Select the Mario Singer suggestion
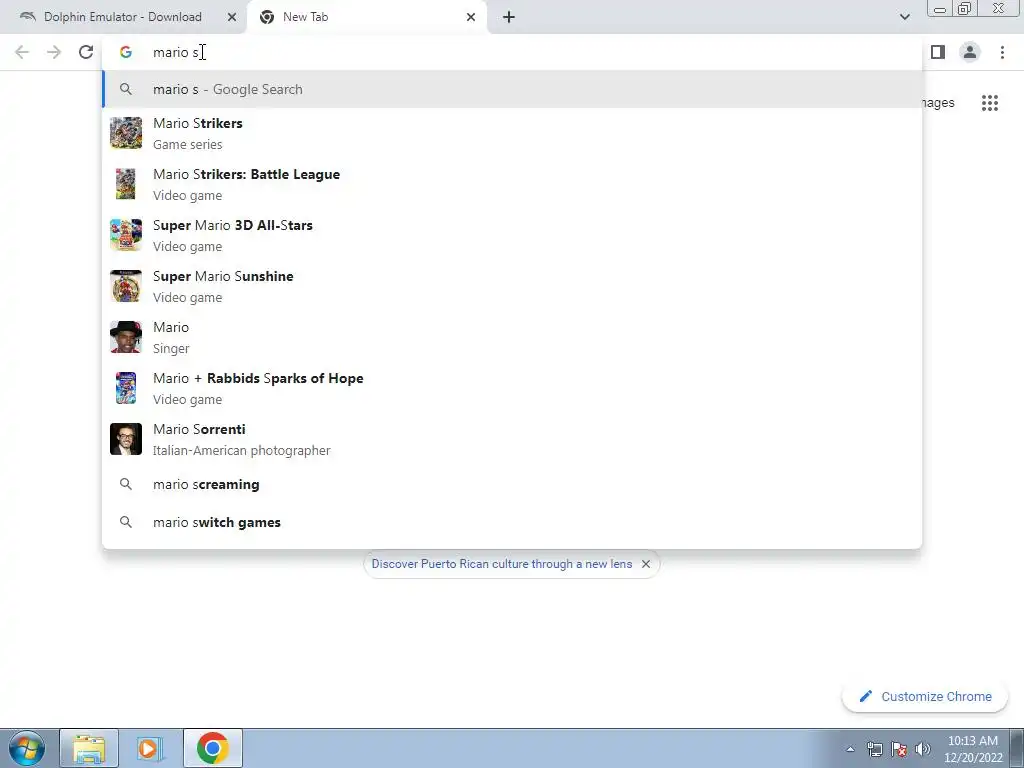 pyautogui.click(x=512, y=337)
